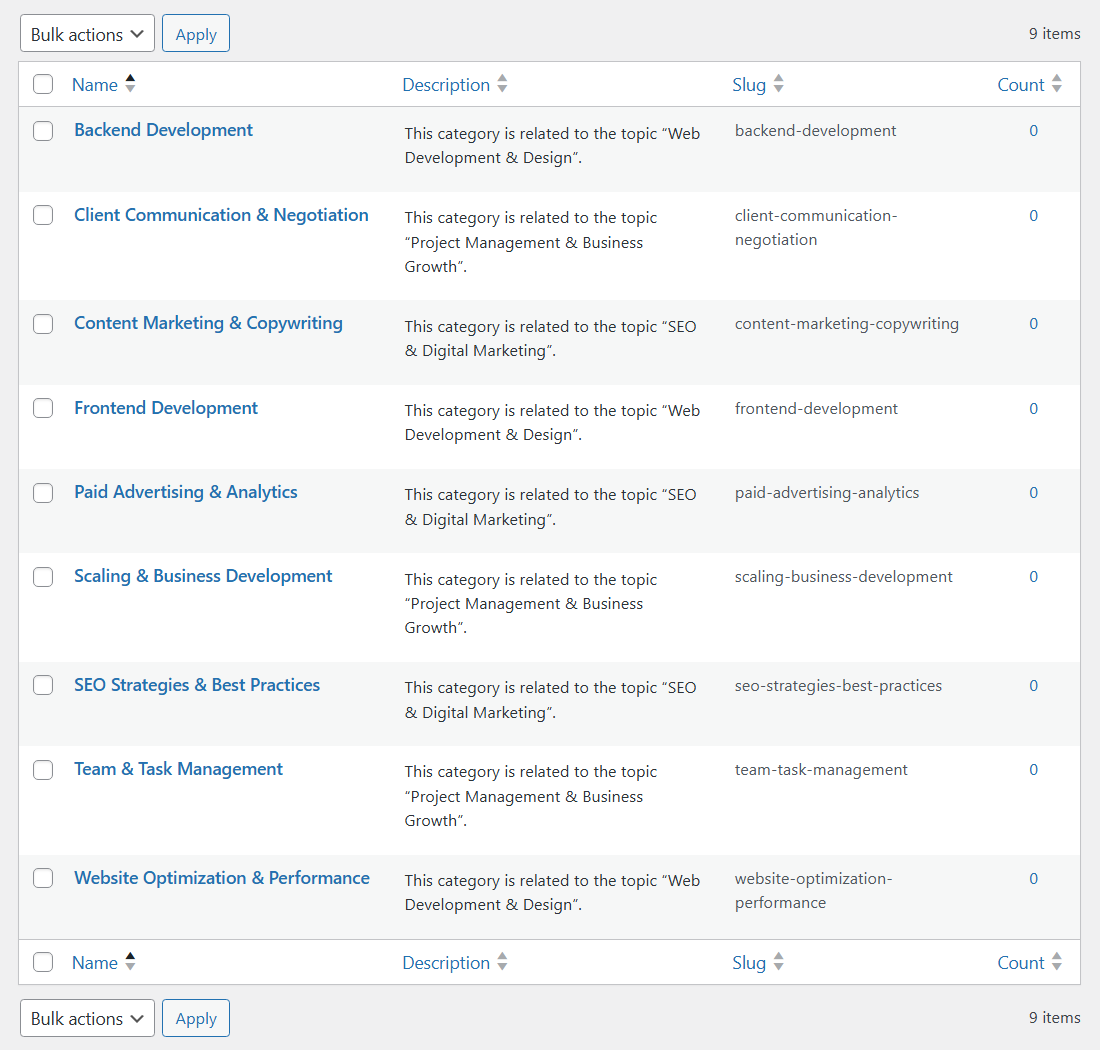Viewport: 1100px width, 1050px height.
Task: Open Backend Development category
Action: click(x=163, y=130)
